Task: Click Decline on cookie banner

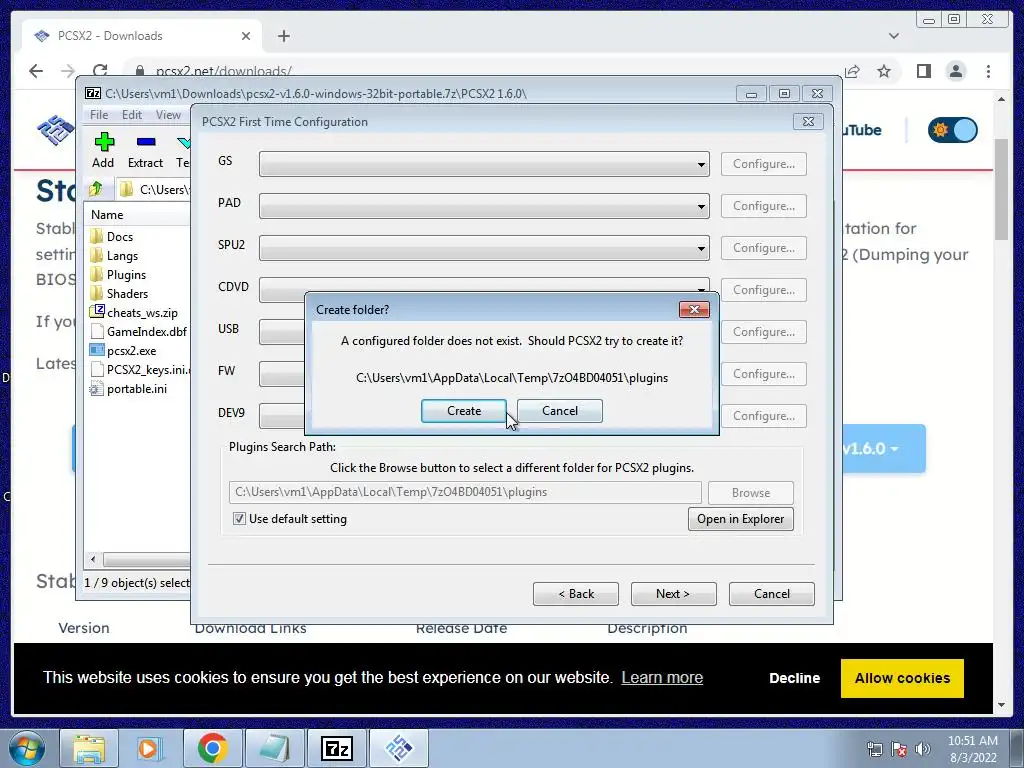Action: click(x=794, y=678)
